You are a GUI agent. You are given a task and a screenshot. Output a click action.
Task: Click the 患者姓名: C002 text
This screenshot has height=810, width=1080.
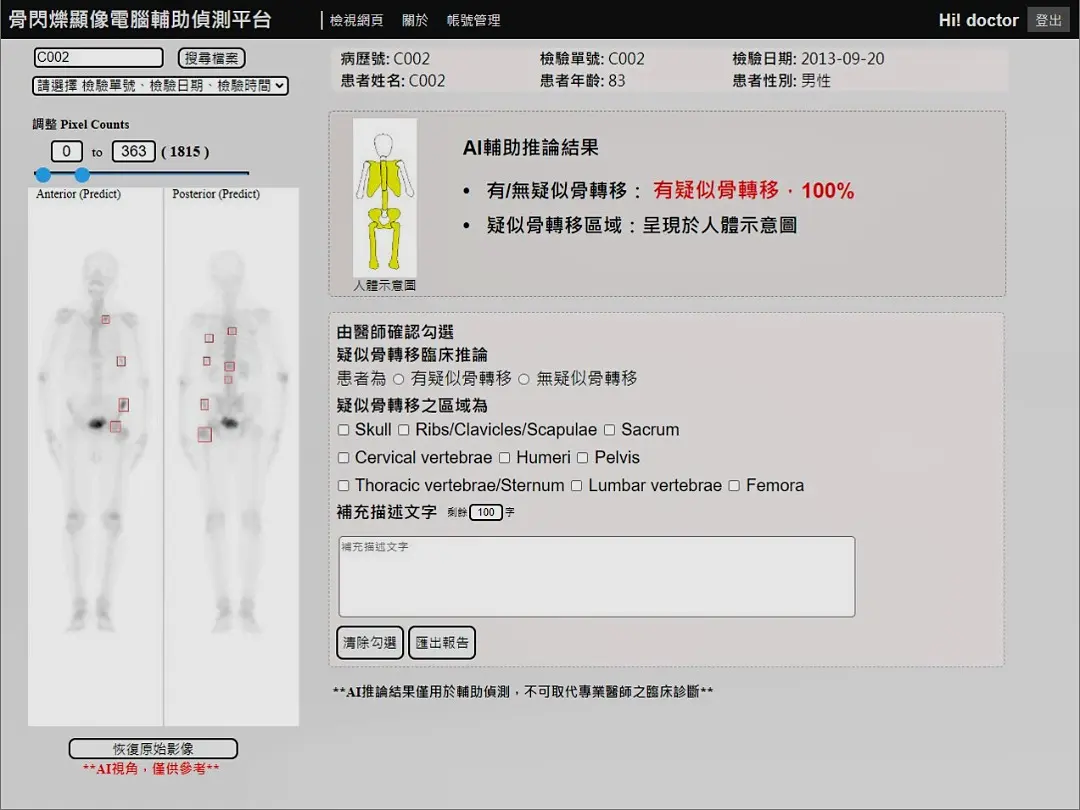point(393,81)
